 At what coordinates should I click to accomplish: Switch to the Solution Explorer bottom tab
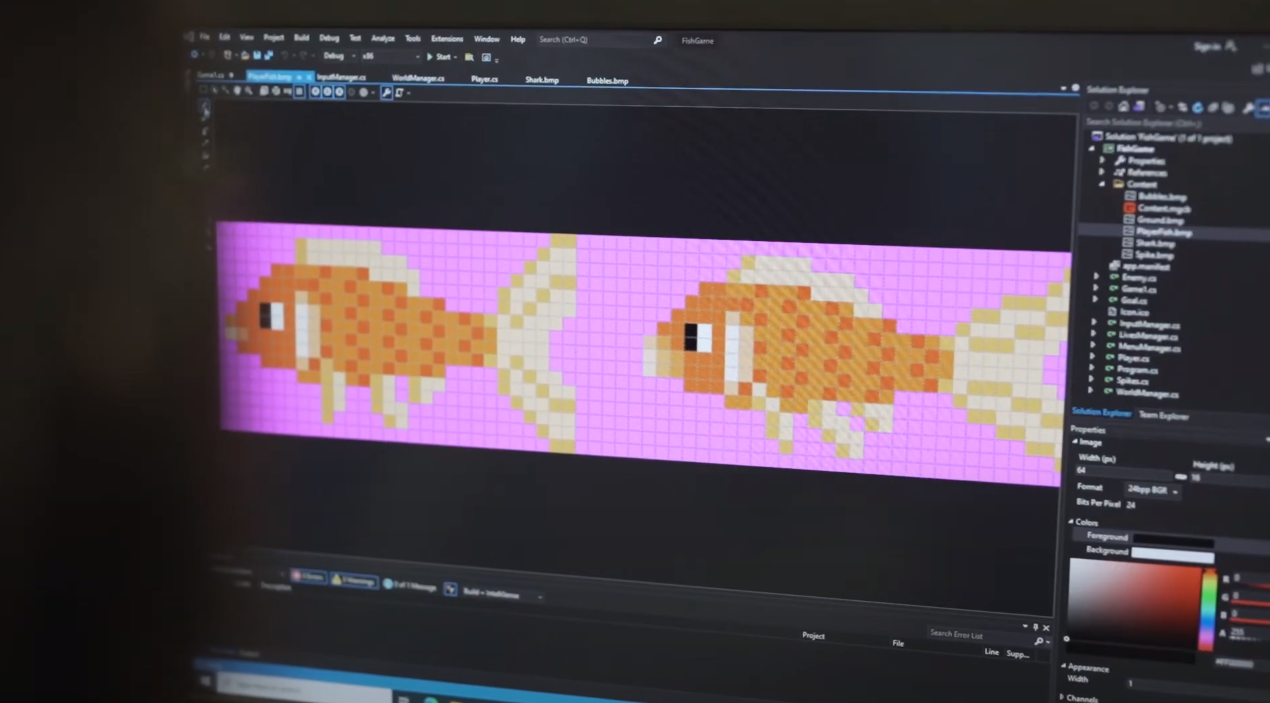click(1101, 413)
